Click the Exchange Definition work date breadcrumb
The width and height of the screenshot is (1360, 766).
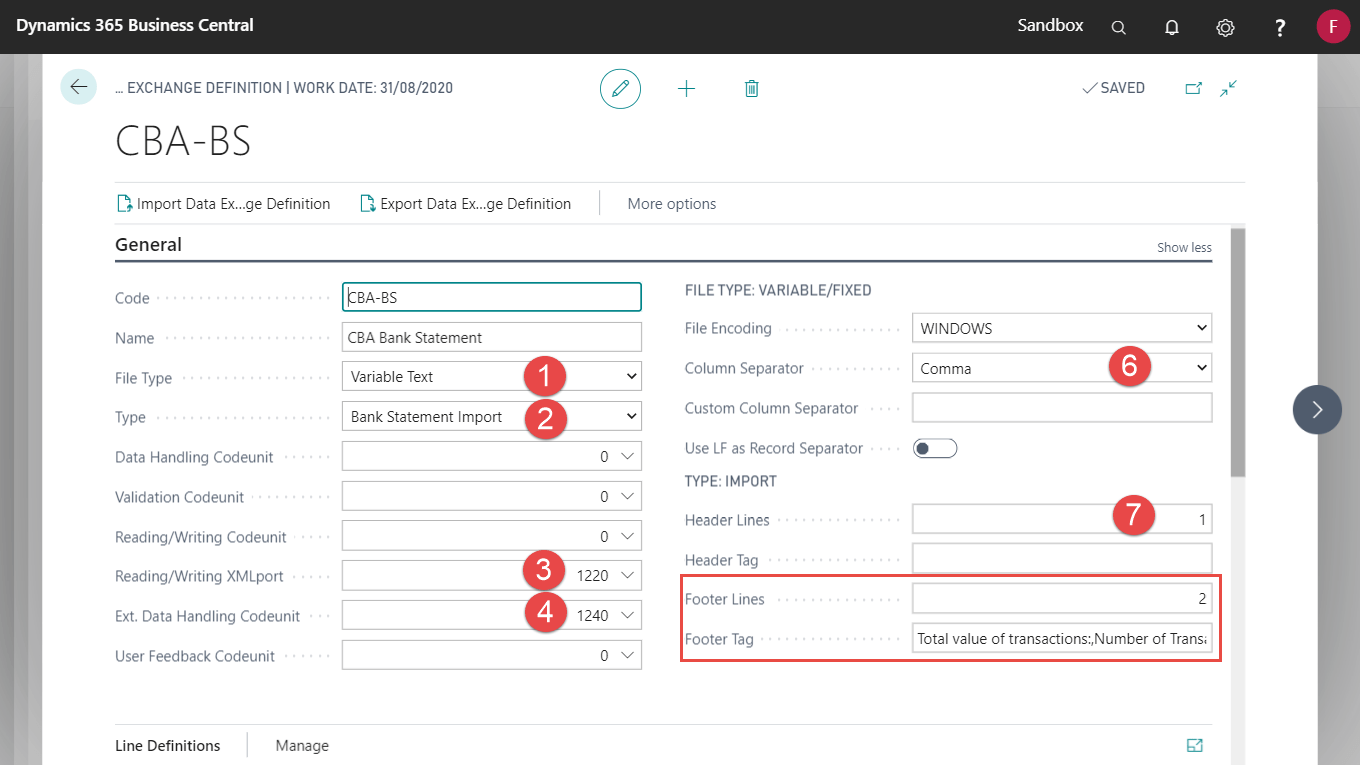[x=284, y=88]
